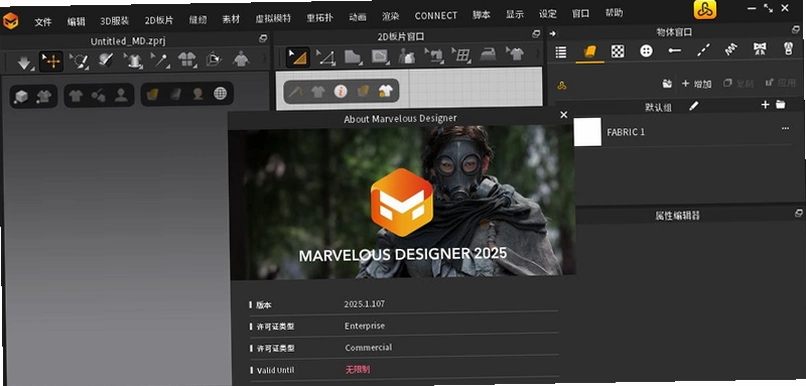The height and width of the screenshot is (386, 806).
Task: Click the orange info icon in 2D window
Action: click(340, 91)
